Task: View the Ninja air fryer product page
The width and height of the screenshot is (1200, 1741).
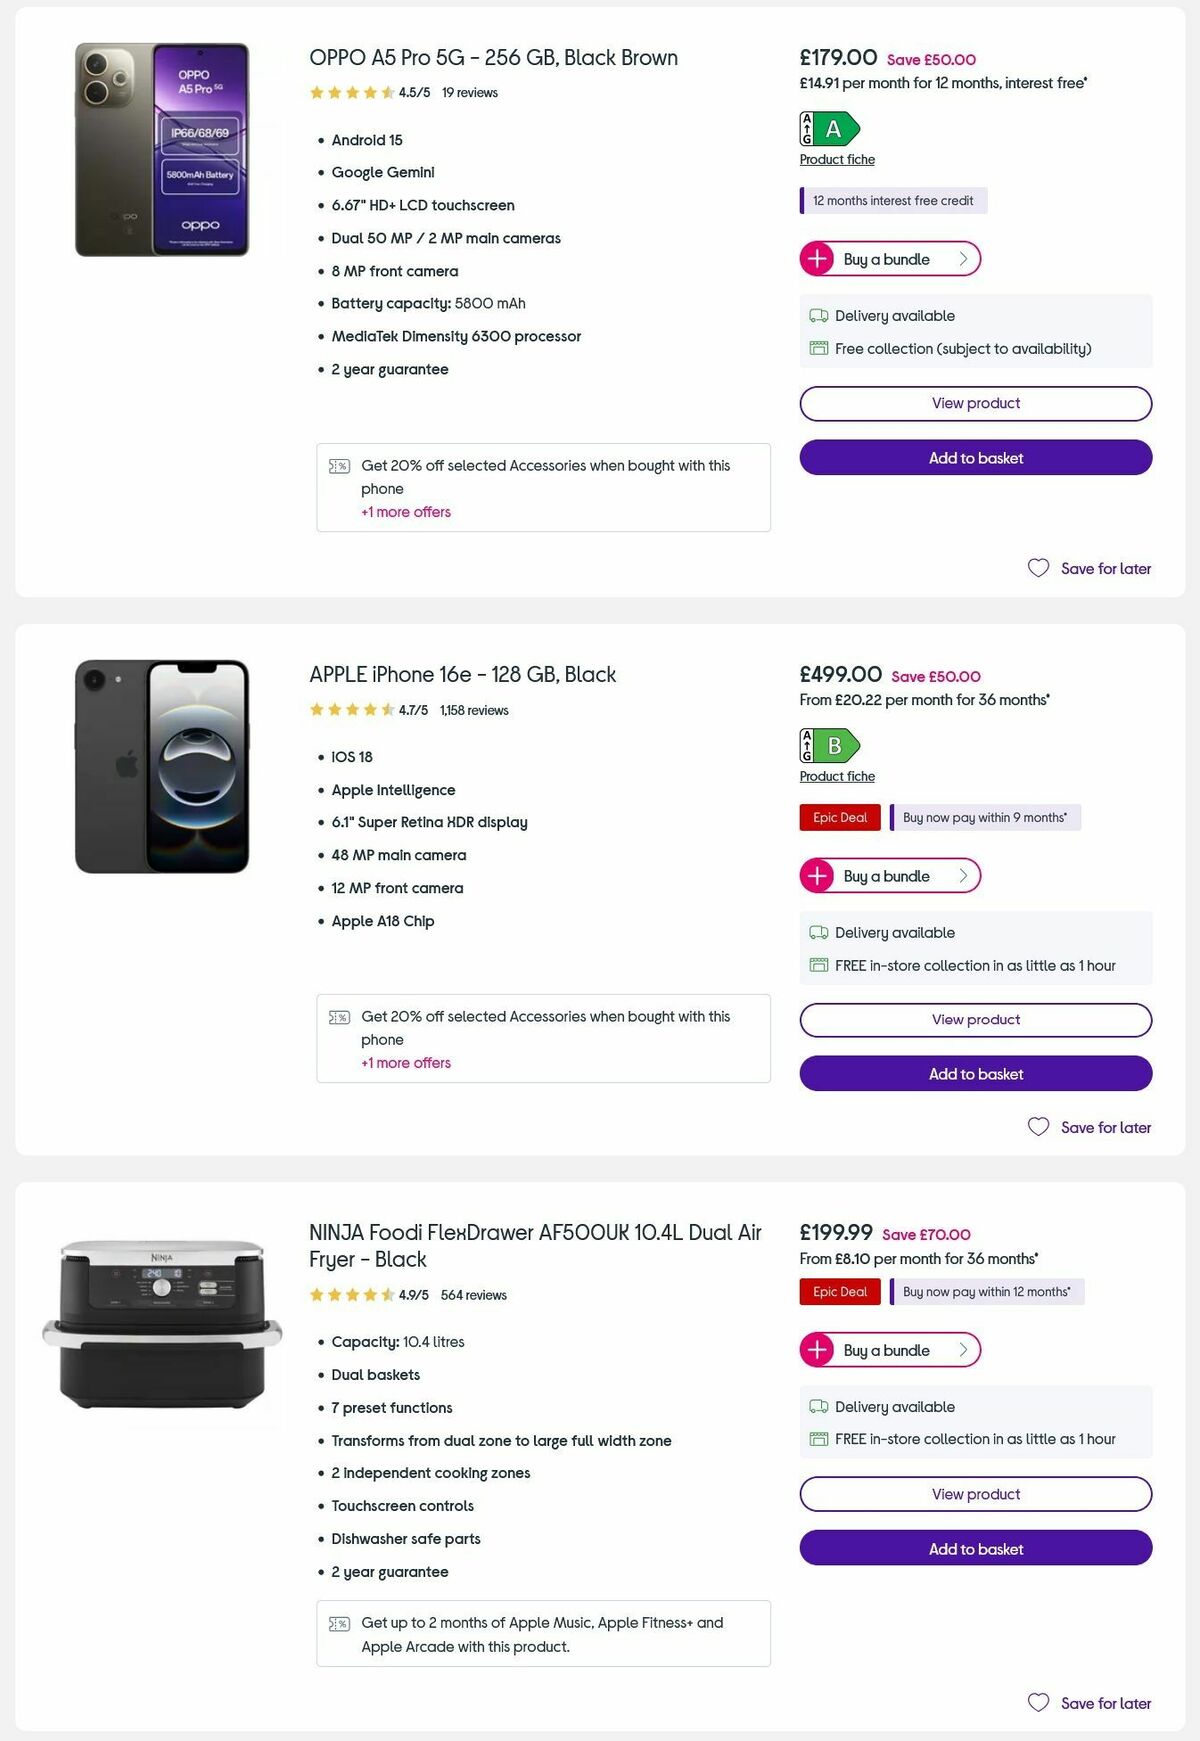Action: (x=974, y=1494)
